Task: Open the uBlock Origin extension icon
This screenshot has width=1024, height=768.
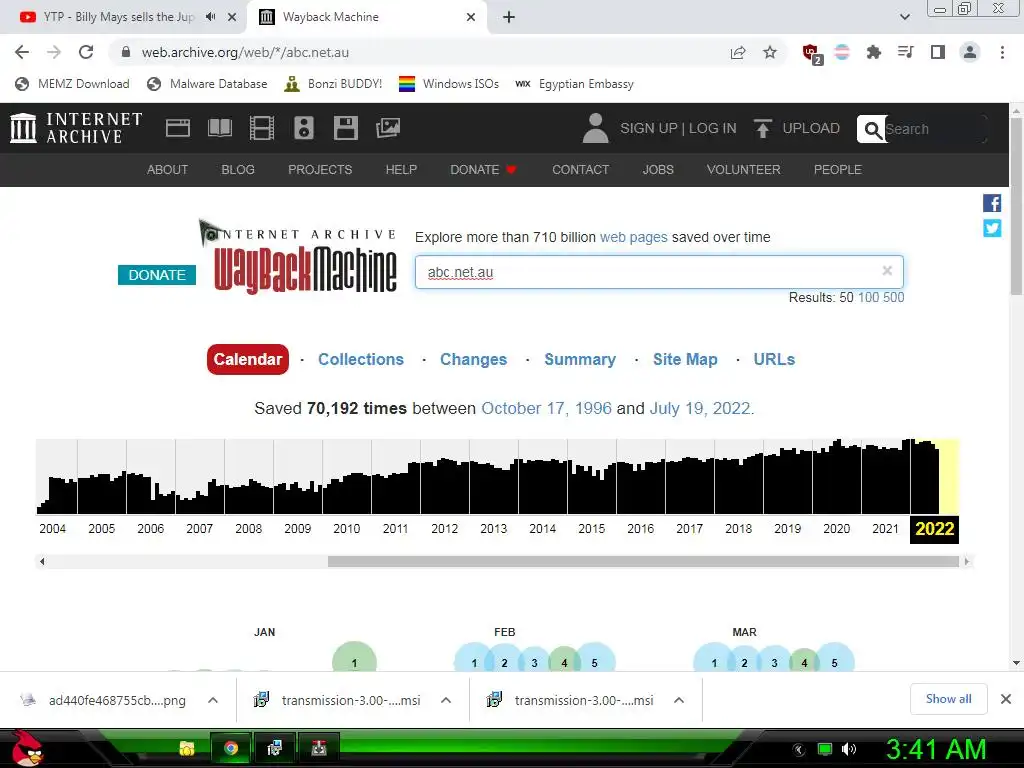Action: (812, 53)
